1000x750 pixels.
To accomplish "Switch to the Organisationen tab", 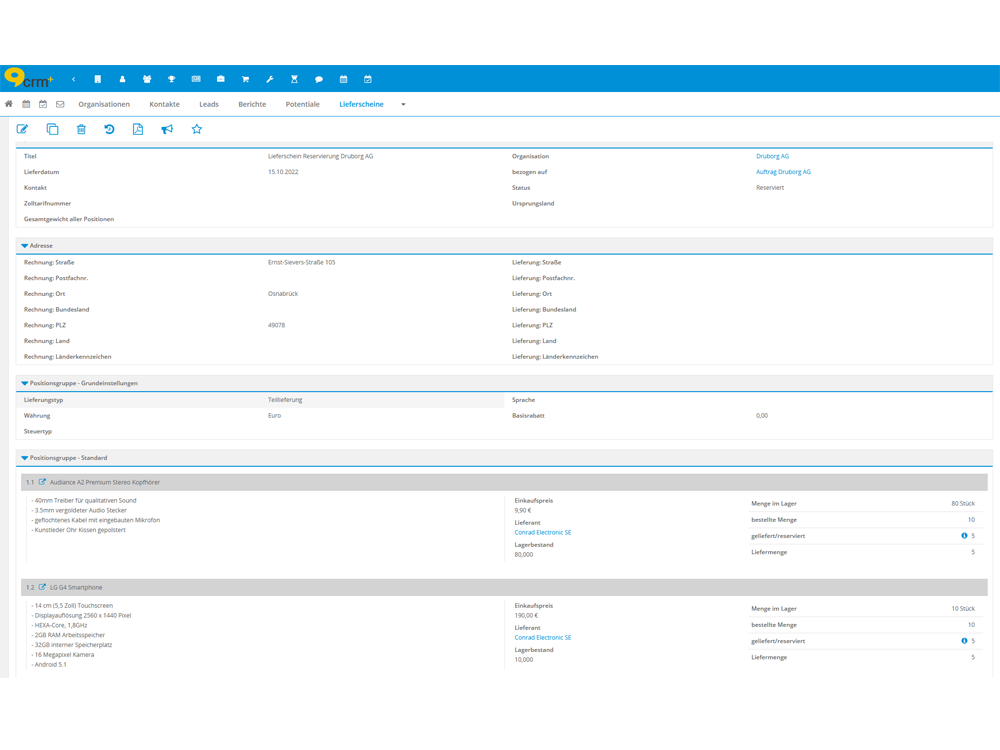I will (x=104, y=104).
